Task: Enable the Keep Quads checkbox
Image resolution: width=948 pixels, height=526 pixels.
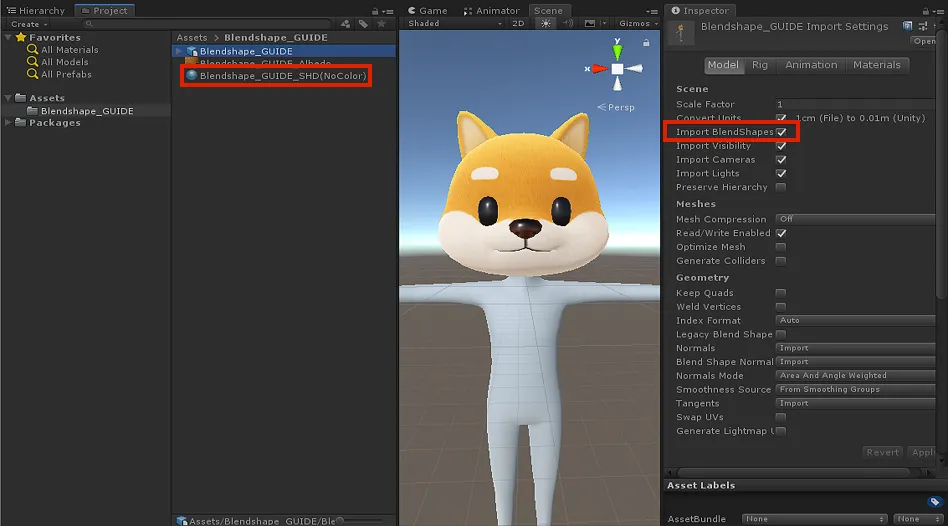Action: pyautogui.click(x=781, y=293)
